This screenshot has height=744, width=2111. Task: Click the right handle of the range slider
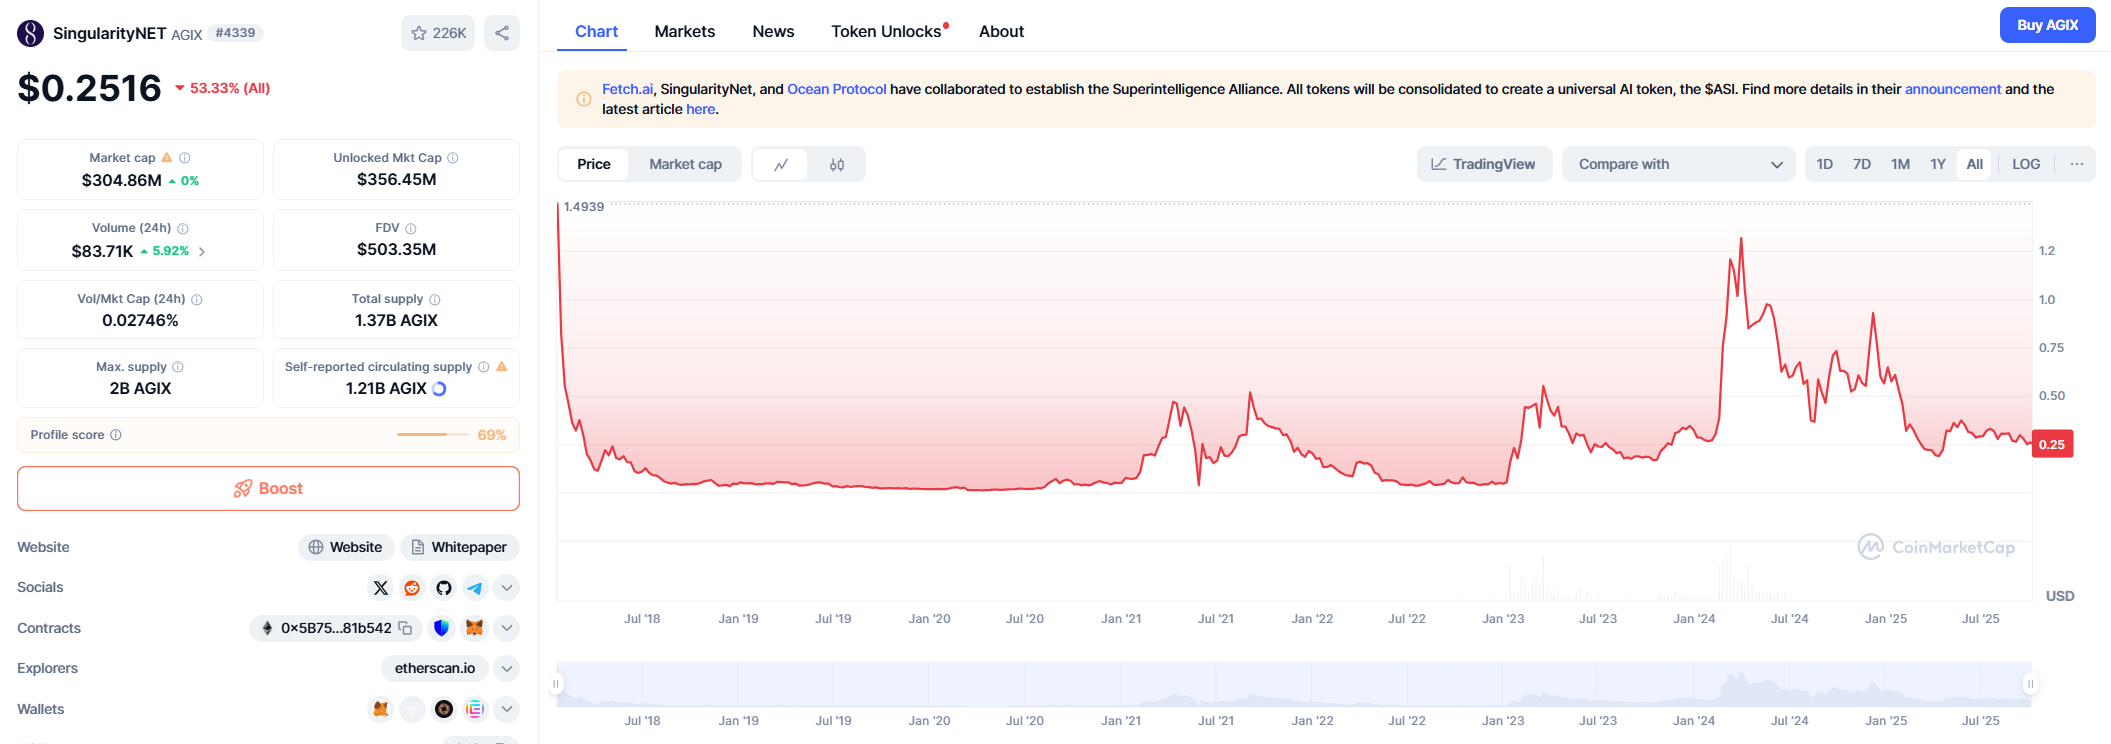(2030, 684)
